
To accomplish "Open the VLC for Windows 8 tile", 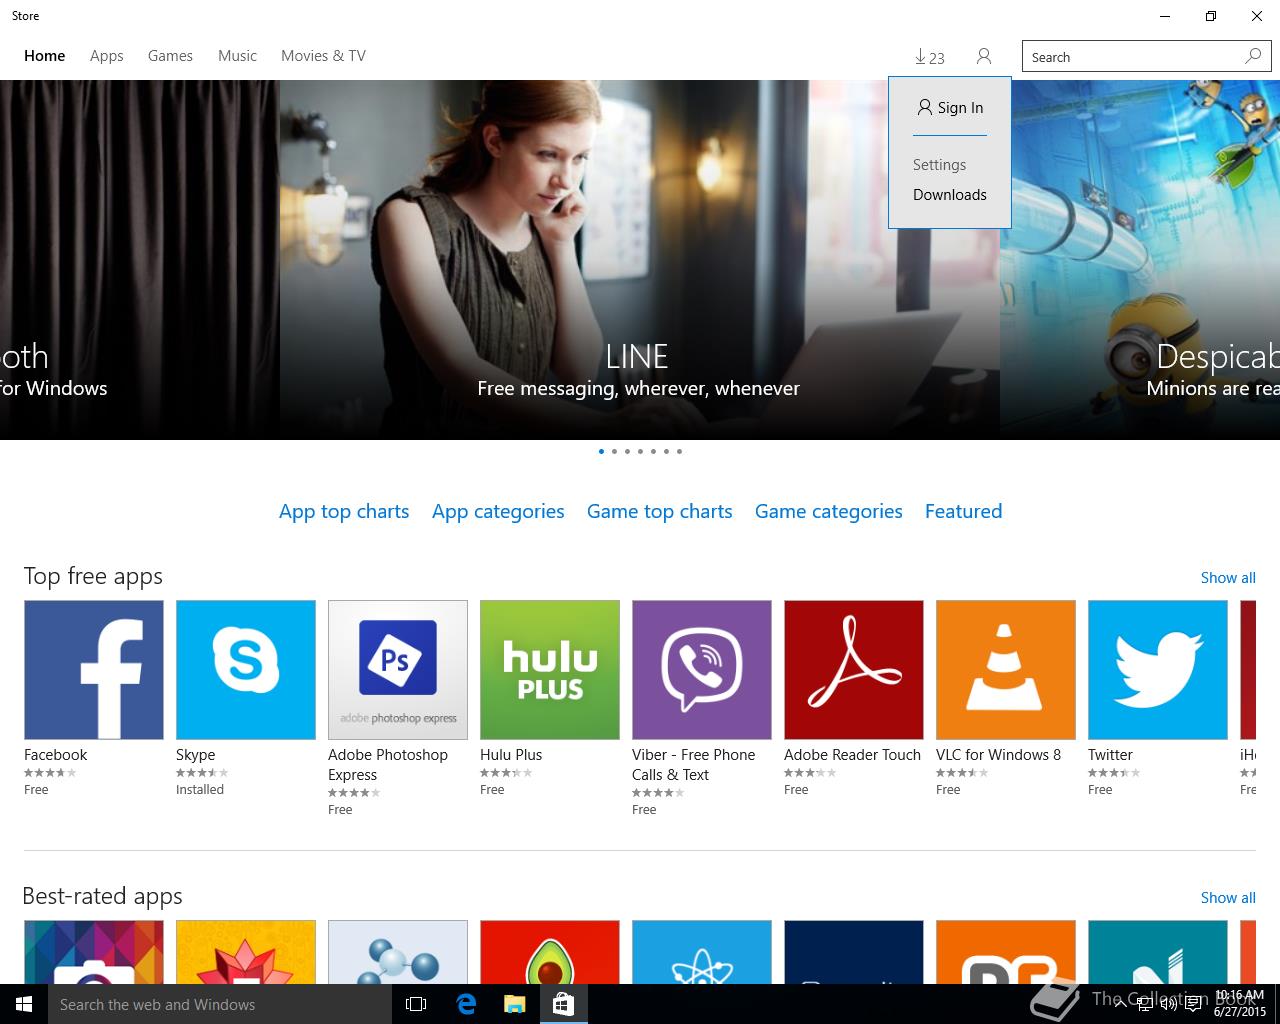I will click(x=1006, y=670).
